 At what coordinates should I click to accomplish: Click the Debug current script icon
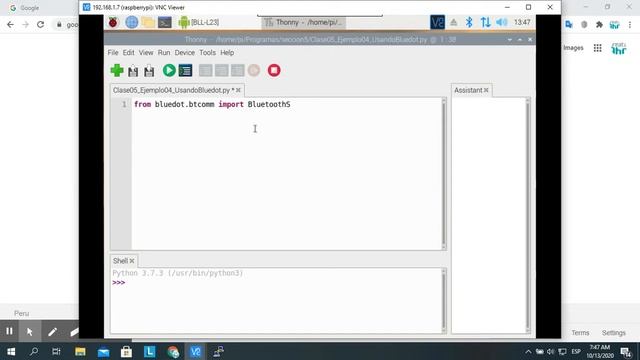(185, 71)
